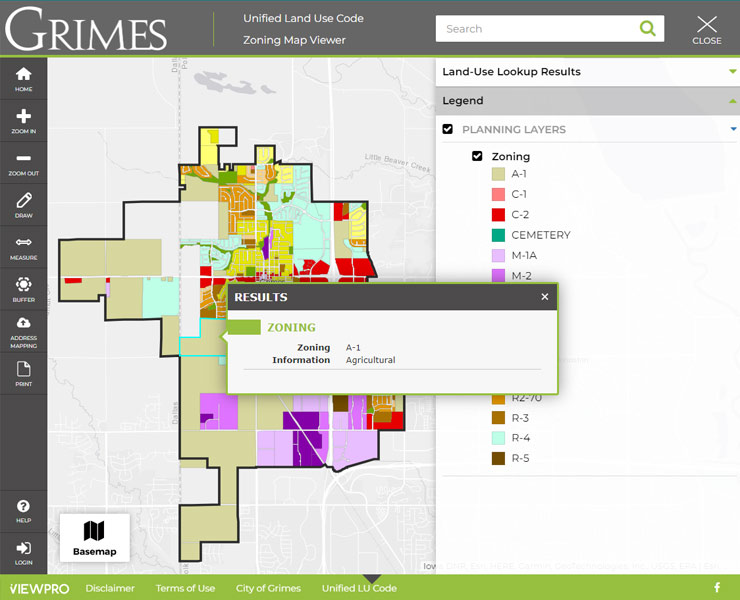
Task: Click the 'Unified Land Use Code' title
Action: (303, 18)
